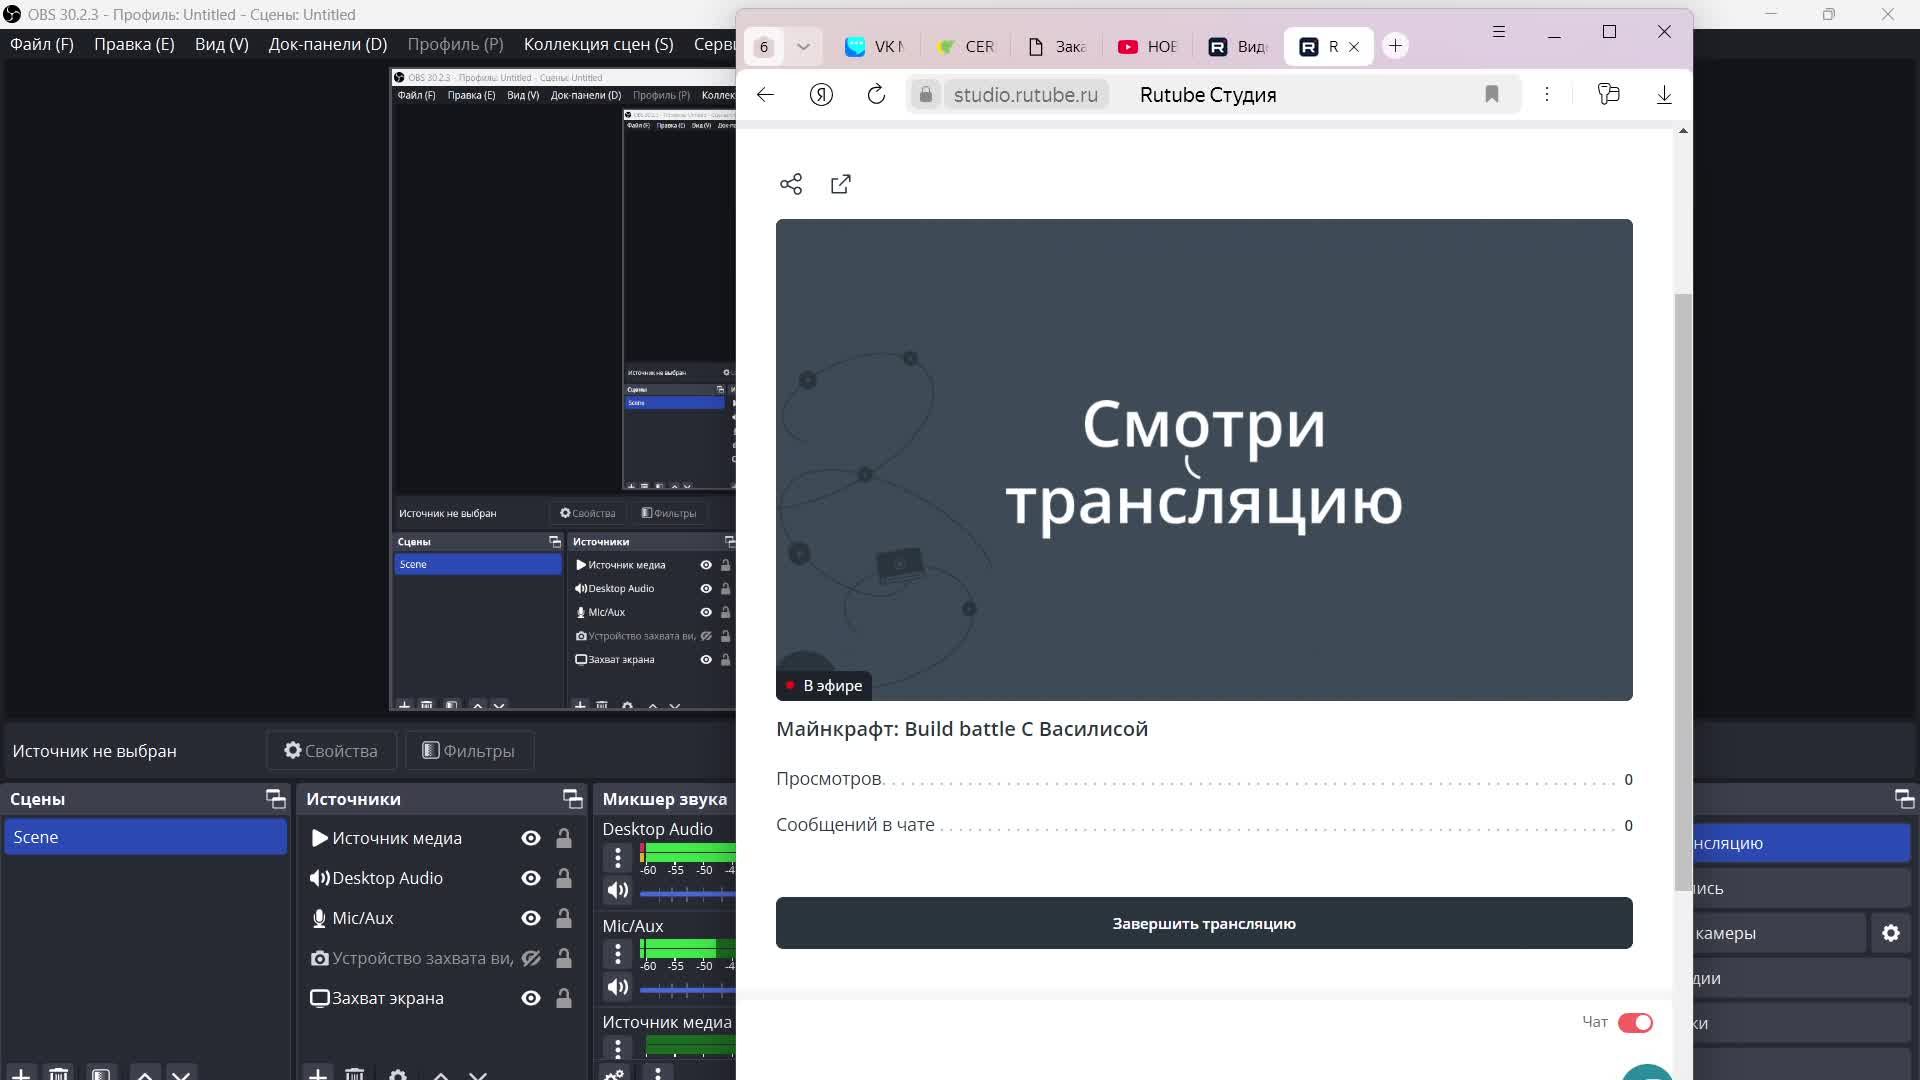Image resolution: width=1920 pixels, height=1080 pixels.
Task: Mute Desktop Audio in the mixer
Action: click(x=618, y=890)
